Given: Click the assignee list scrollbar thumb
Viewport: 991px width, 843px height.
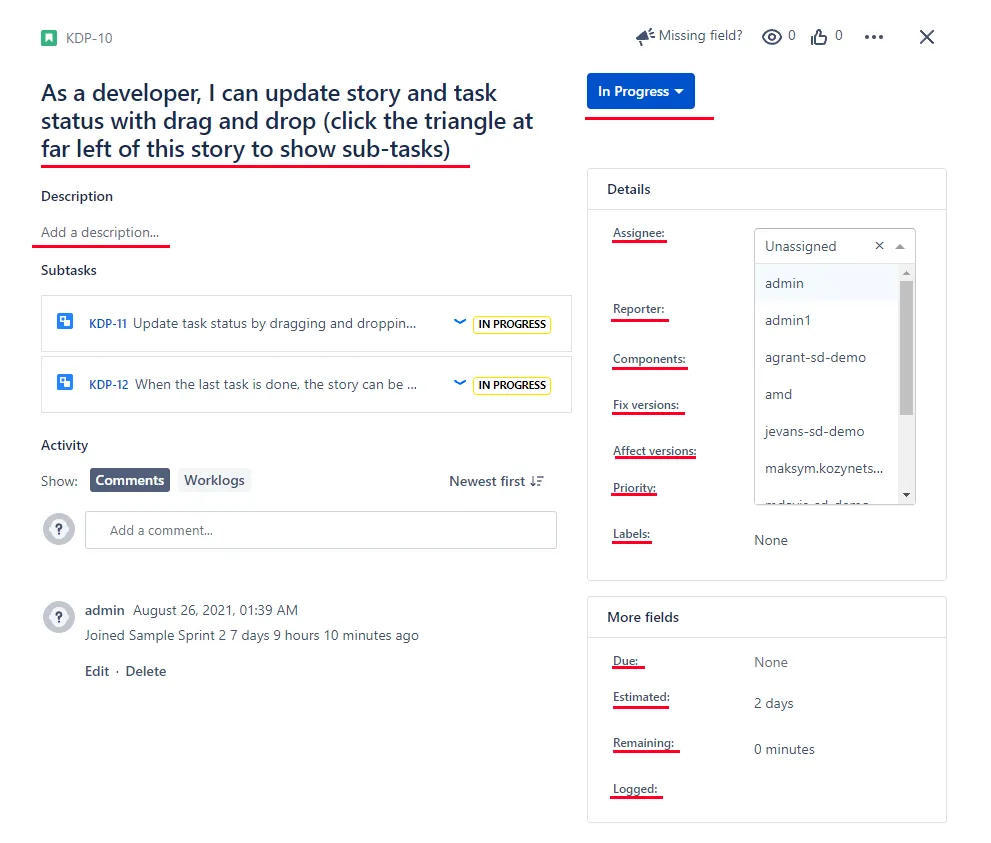Looking at the screenshot, I should [906, 348].
